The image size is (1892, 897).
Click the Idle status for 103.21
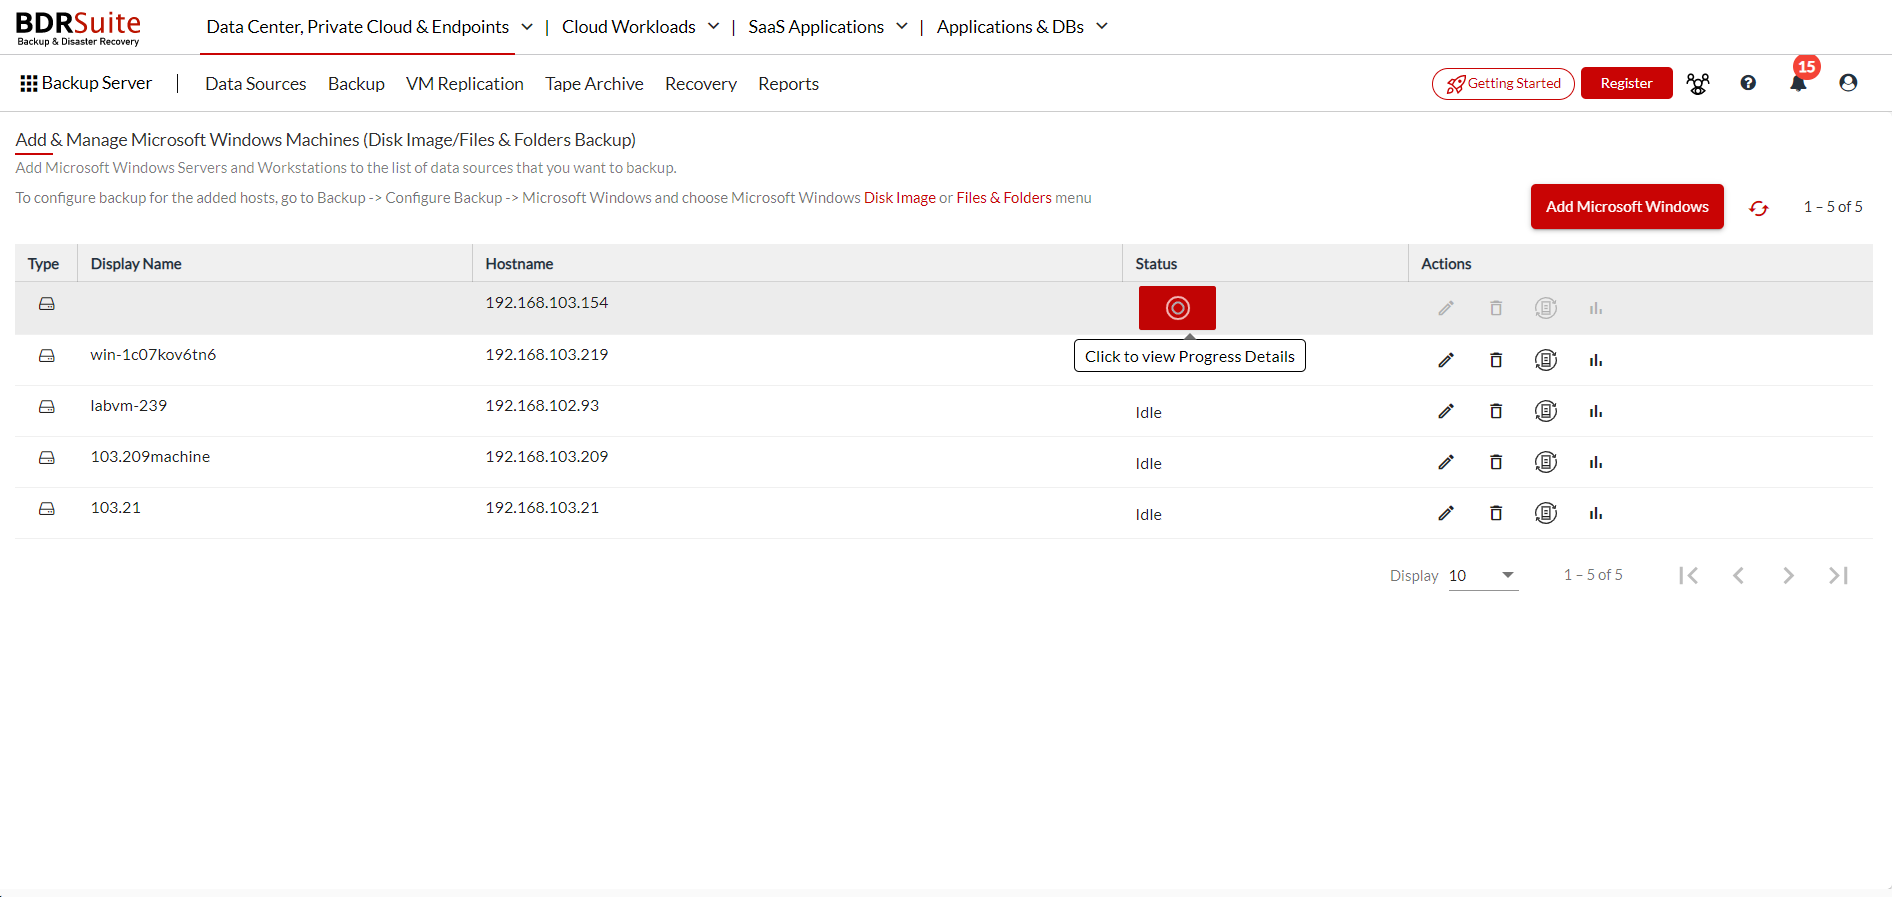tap(1148, 515)
